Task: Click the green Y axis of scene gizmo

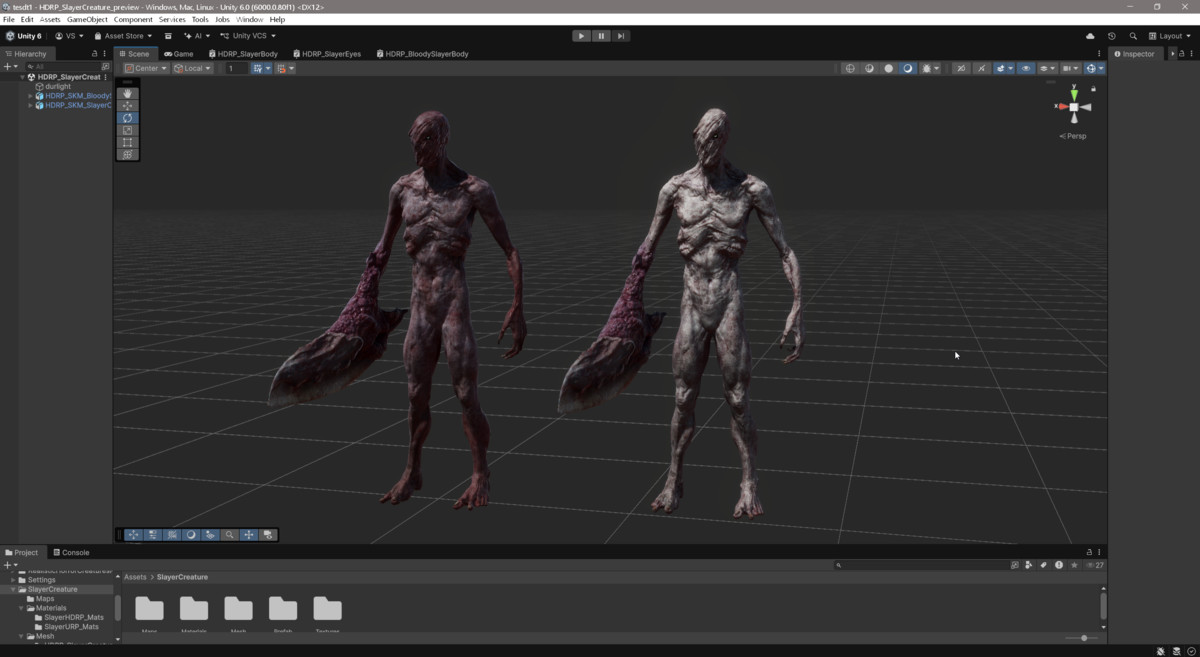Action: coord(1074,94)
